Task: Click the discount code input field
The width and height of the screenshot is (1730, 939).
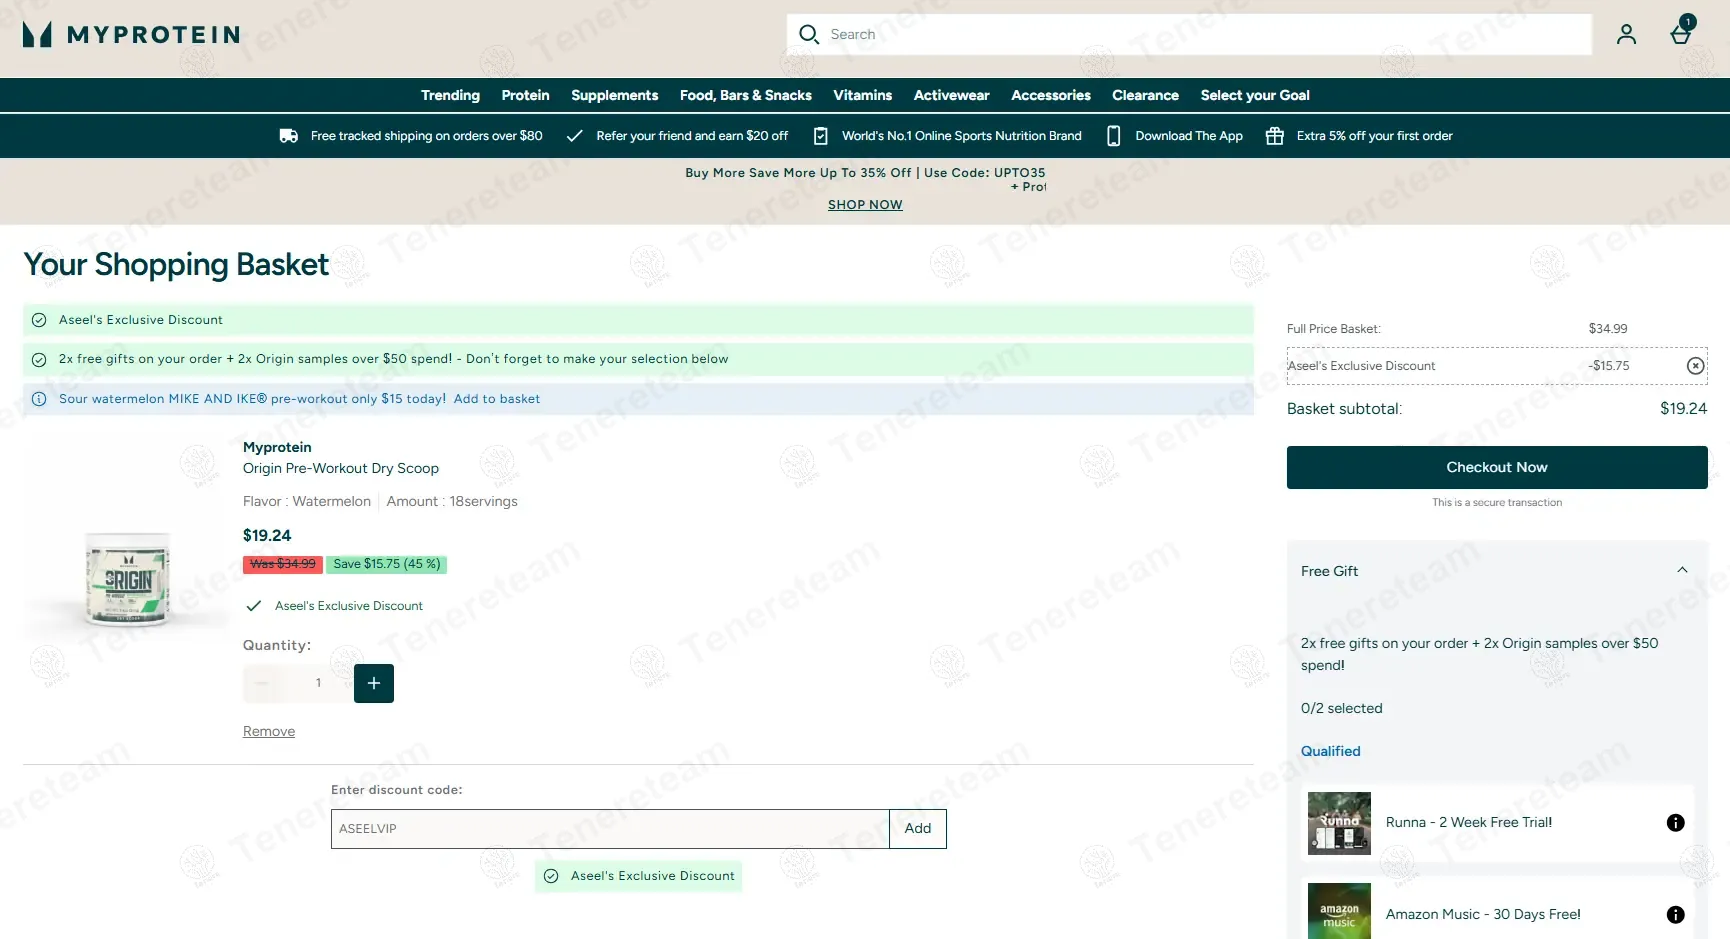Action: [x=610, y=829]
